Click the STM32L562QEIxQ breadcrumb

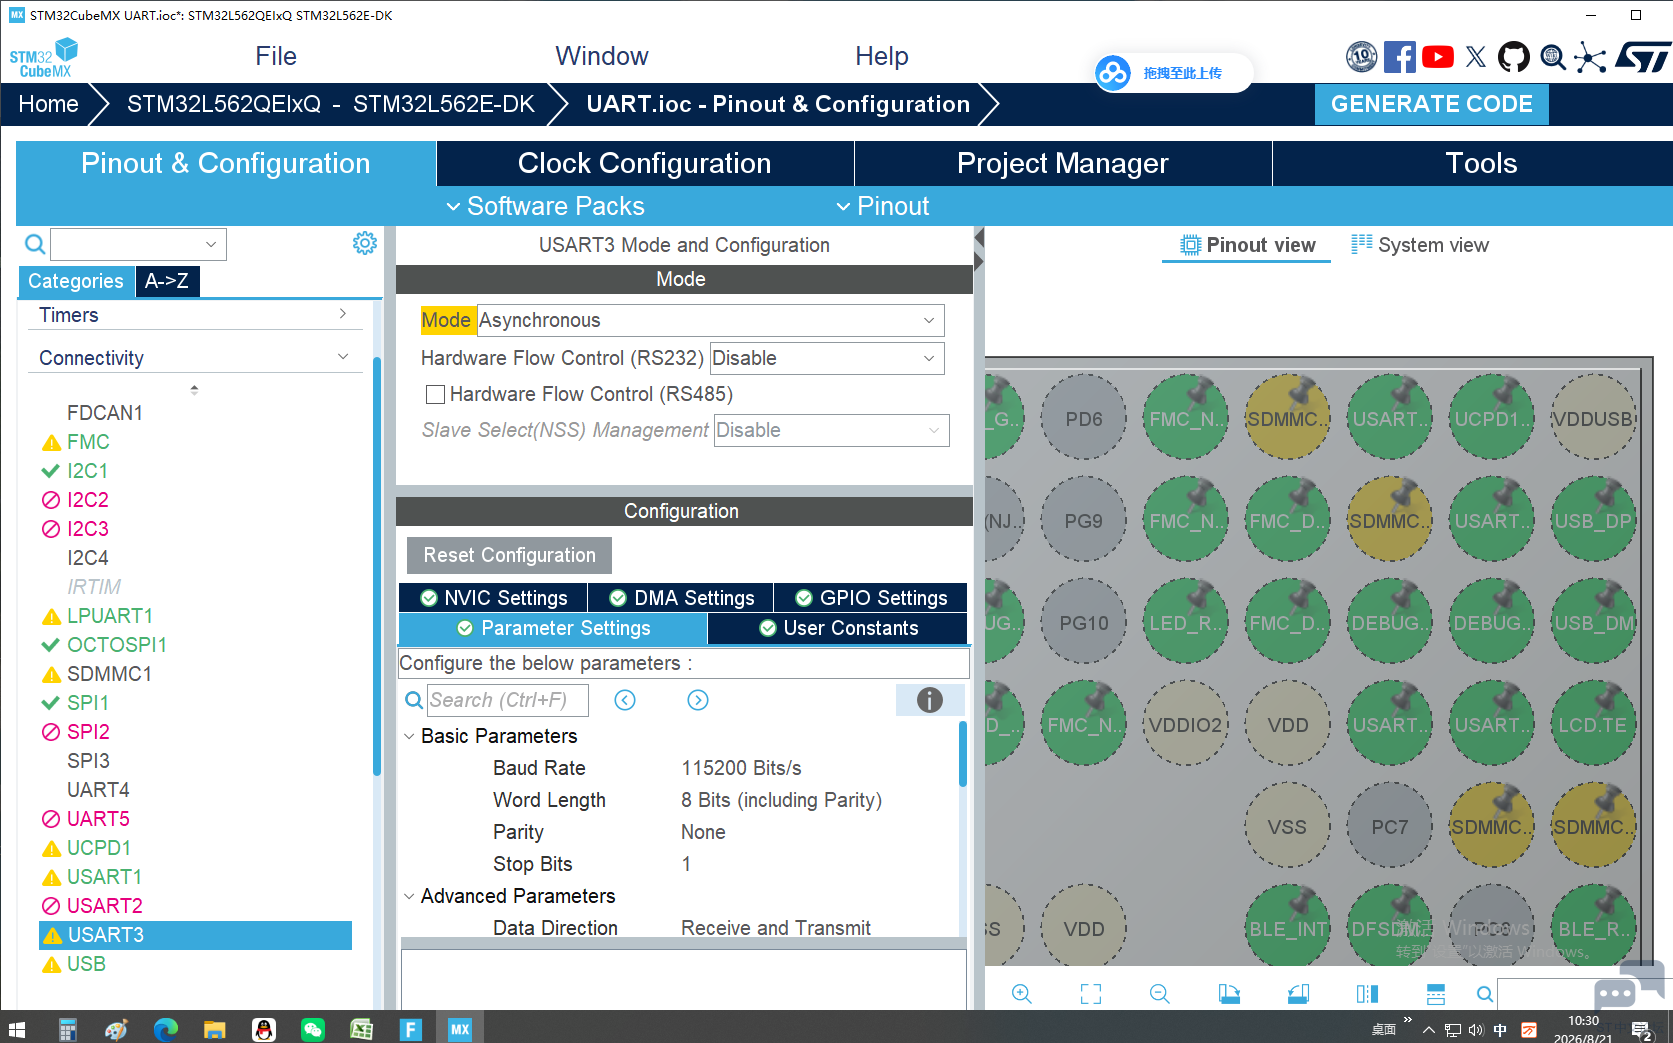[x=331, y=104]
